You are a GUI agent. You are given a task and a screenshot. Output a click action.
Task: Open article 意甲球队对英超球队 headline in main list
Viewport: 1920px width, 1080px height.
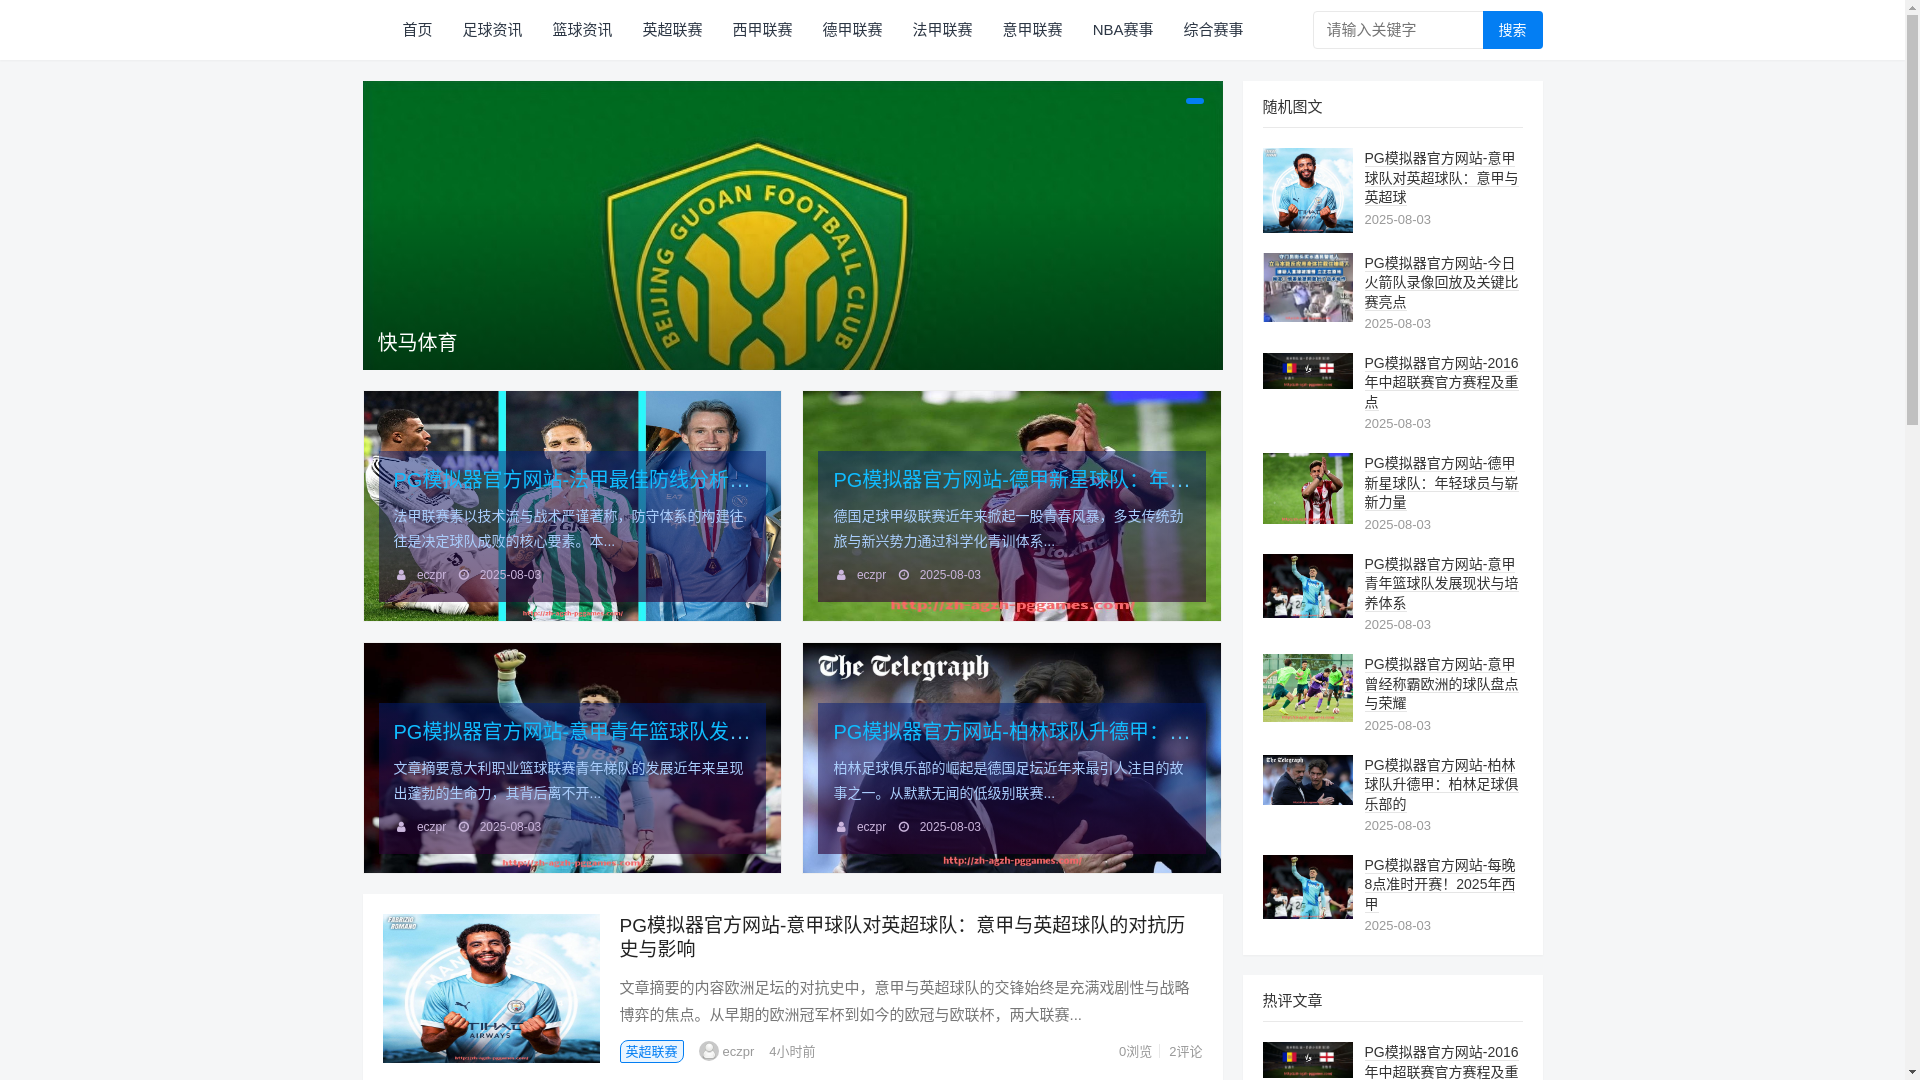point(902,936)
